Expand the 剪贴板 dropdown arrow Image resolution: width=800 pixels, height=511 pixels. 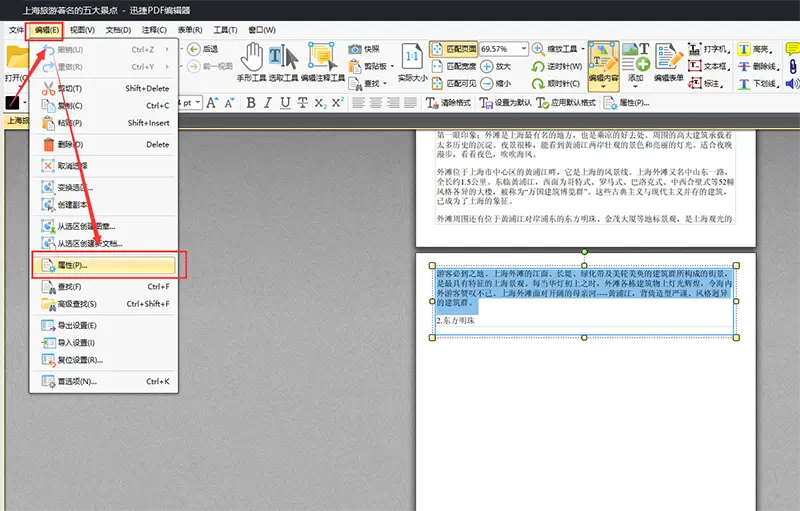tap(392, 66)
